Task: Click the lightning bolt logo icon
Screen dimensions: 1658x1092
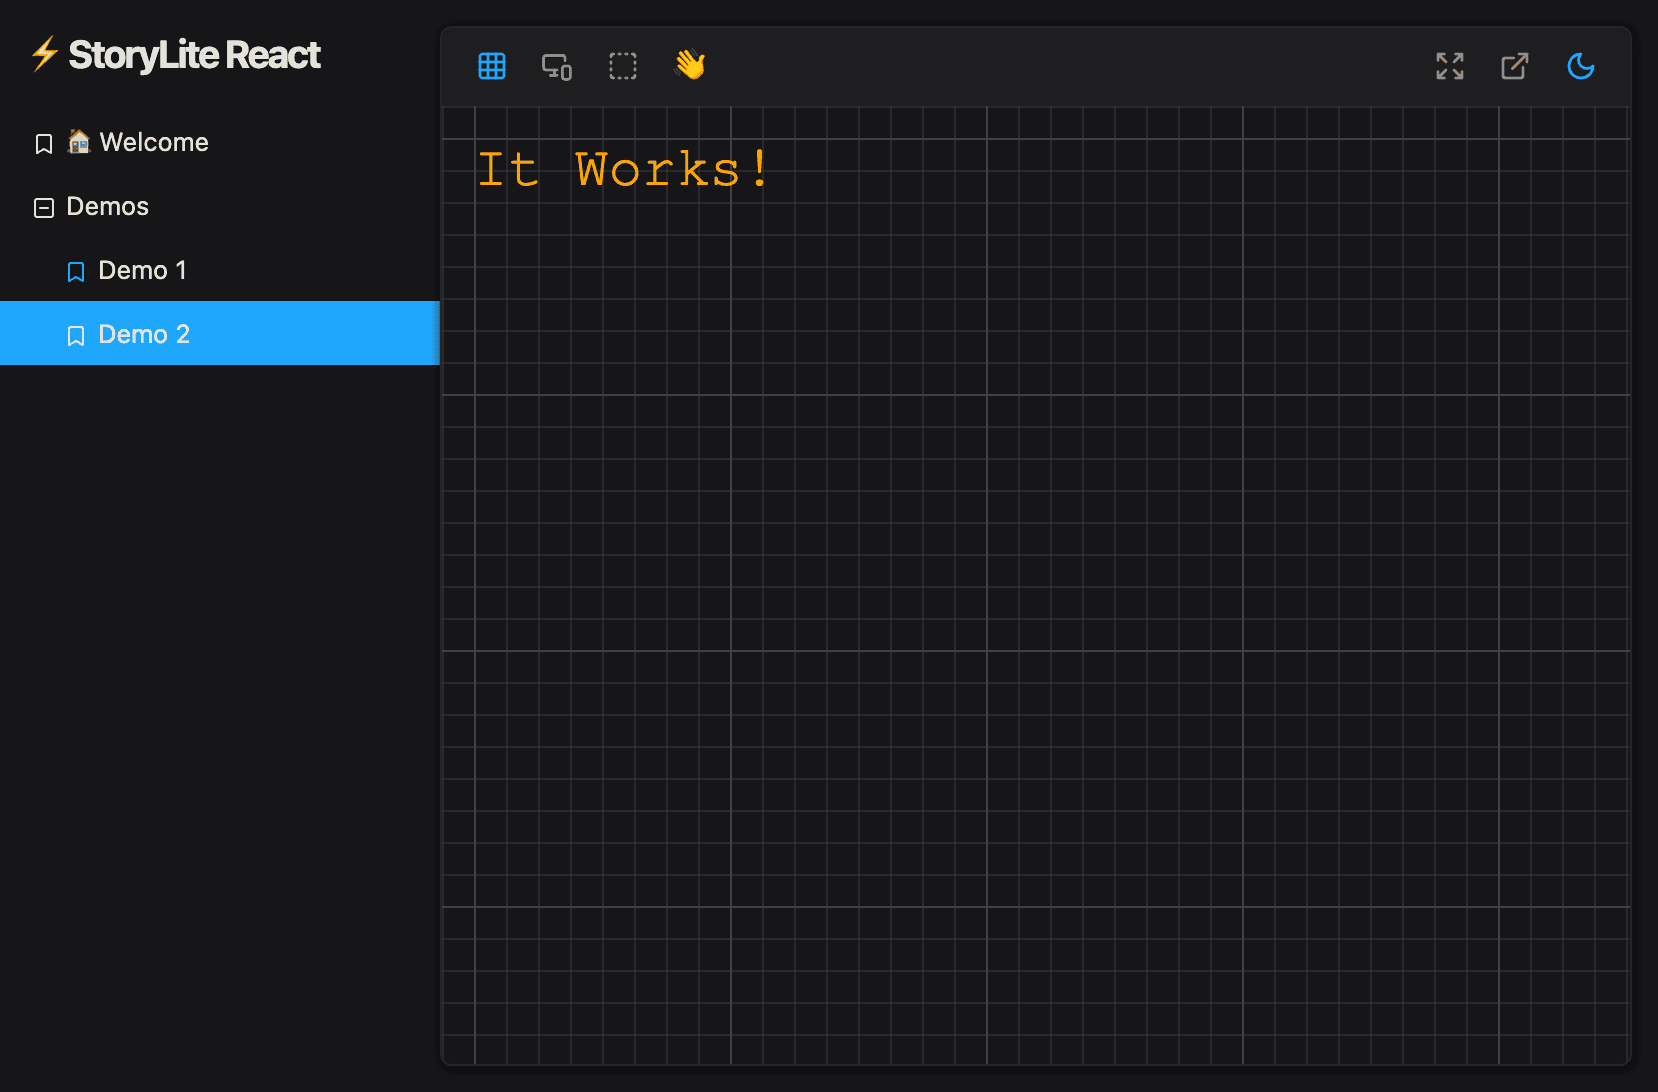Action: coord(42,55)
